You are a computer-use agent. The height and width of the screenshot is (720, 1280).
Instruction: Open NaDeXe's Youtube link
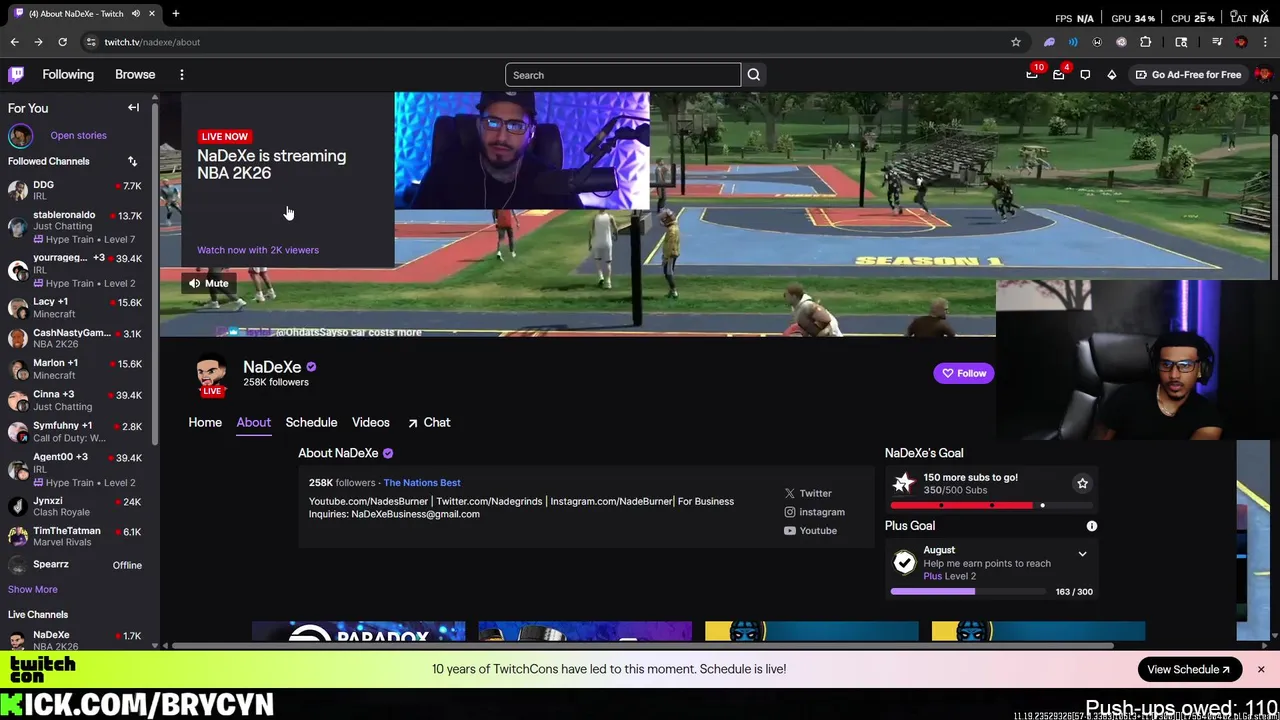tap(810, 531)
